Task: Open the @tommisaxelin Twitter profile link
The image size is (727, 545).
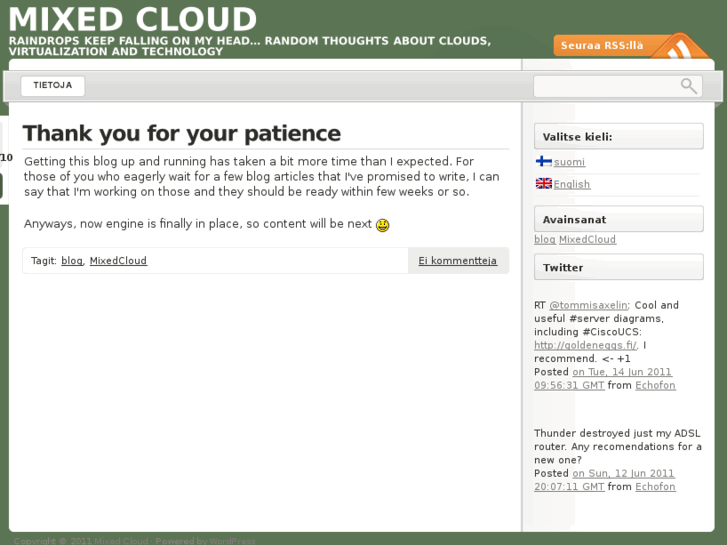Action: (588, 306)
